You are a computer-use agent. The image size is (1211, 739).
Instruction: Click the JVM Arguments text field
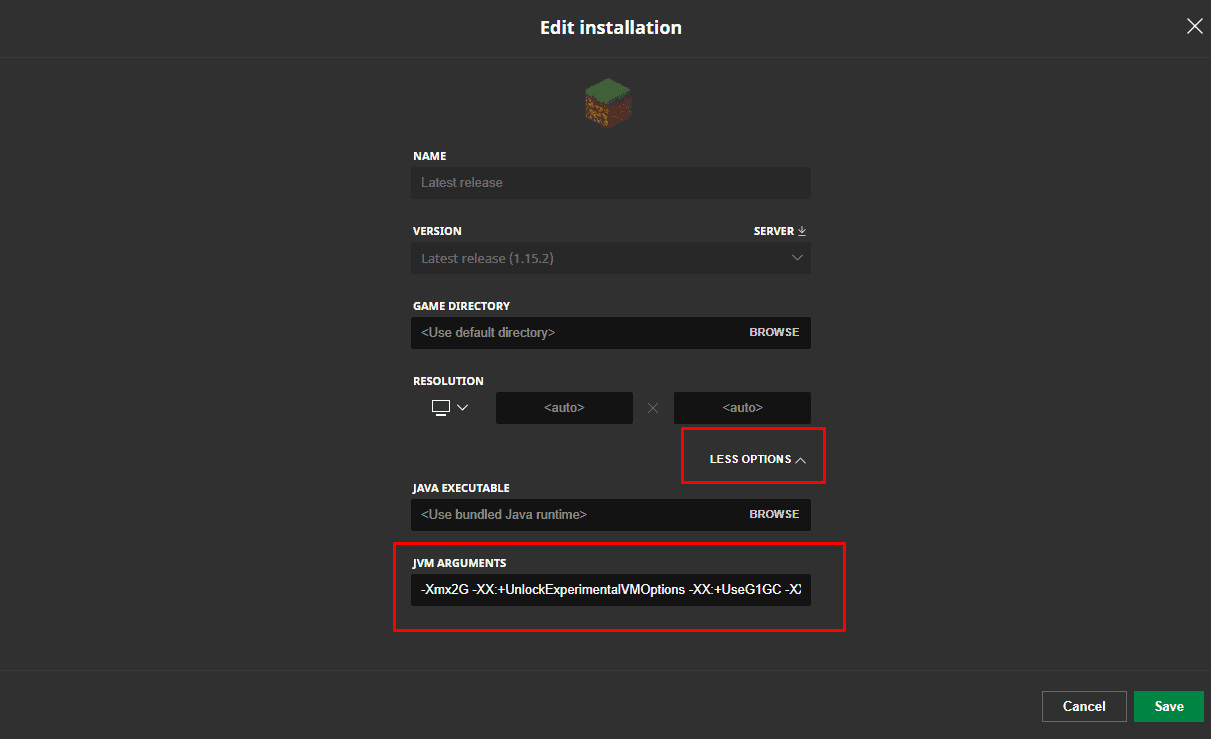(x=611, y=590)
